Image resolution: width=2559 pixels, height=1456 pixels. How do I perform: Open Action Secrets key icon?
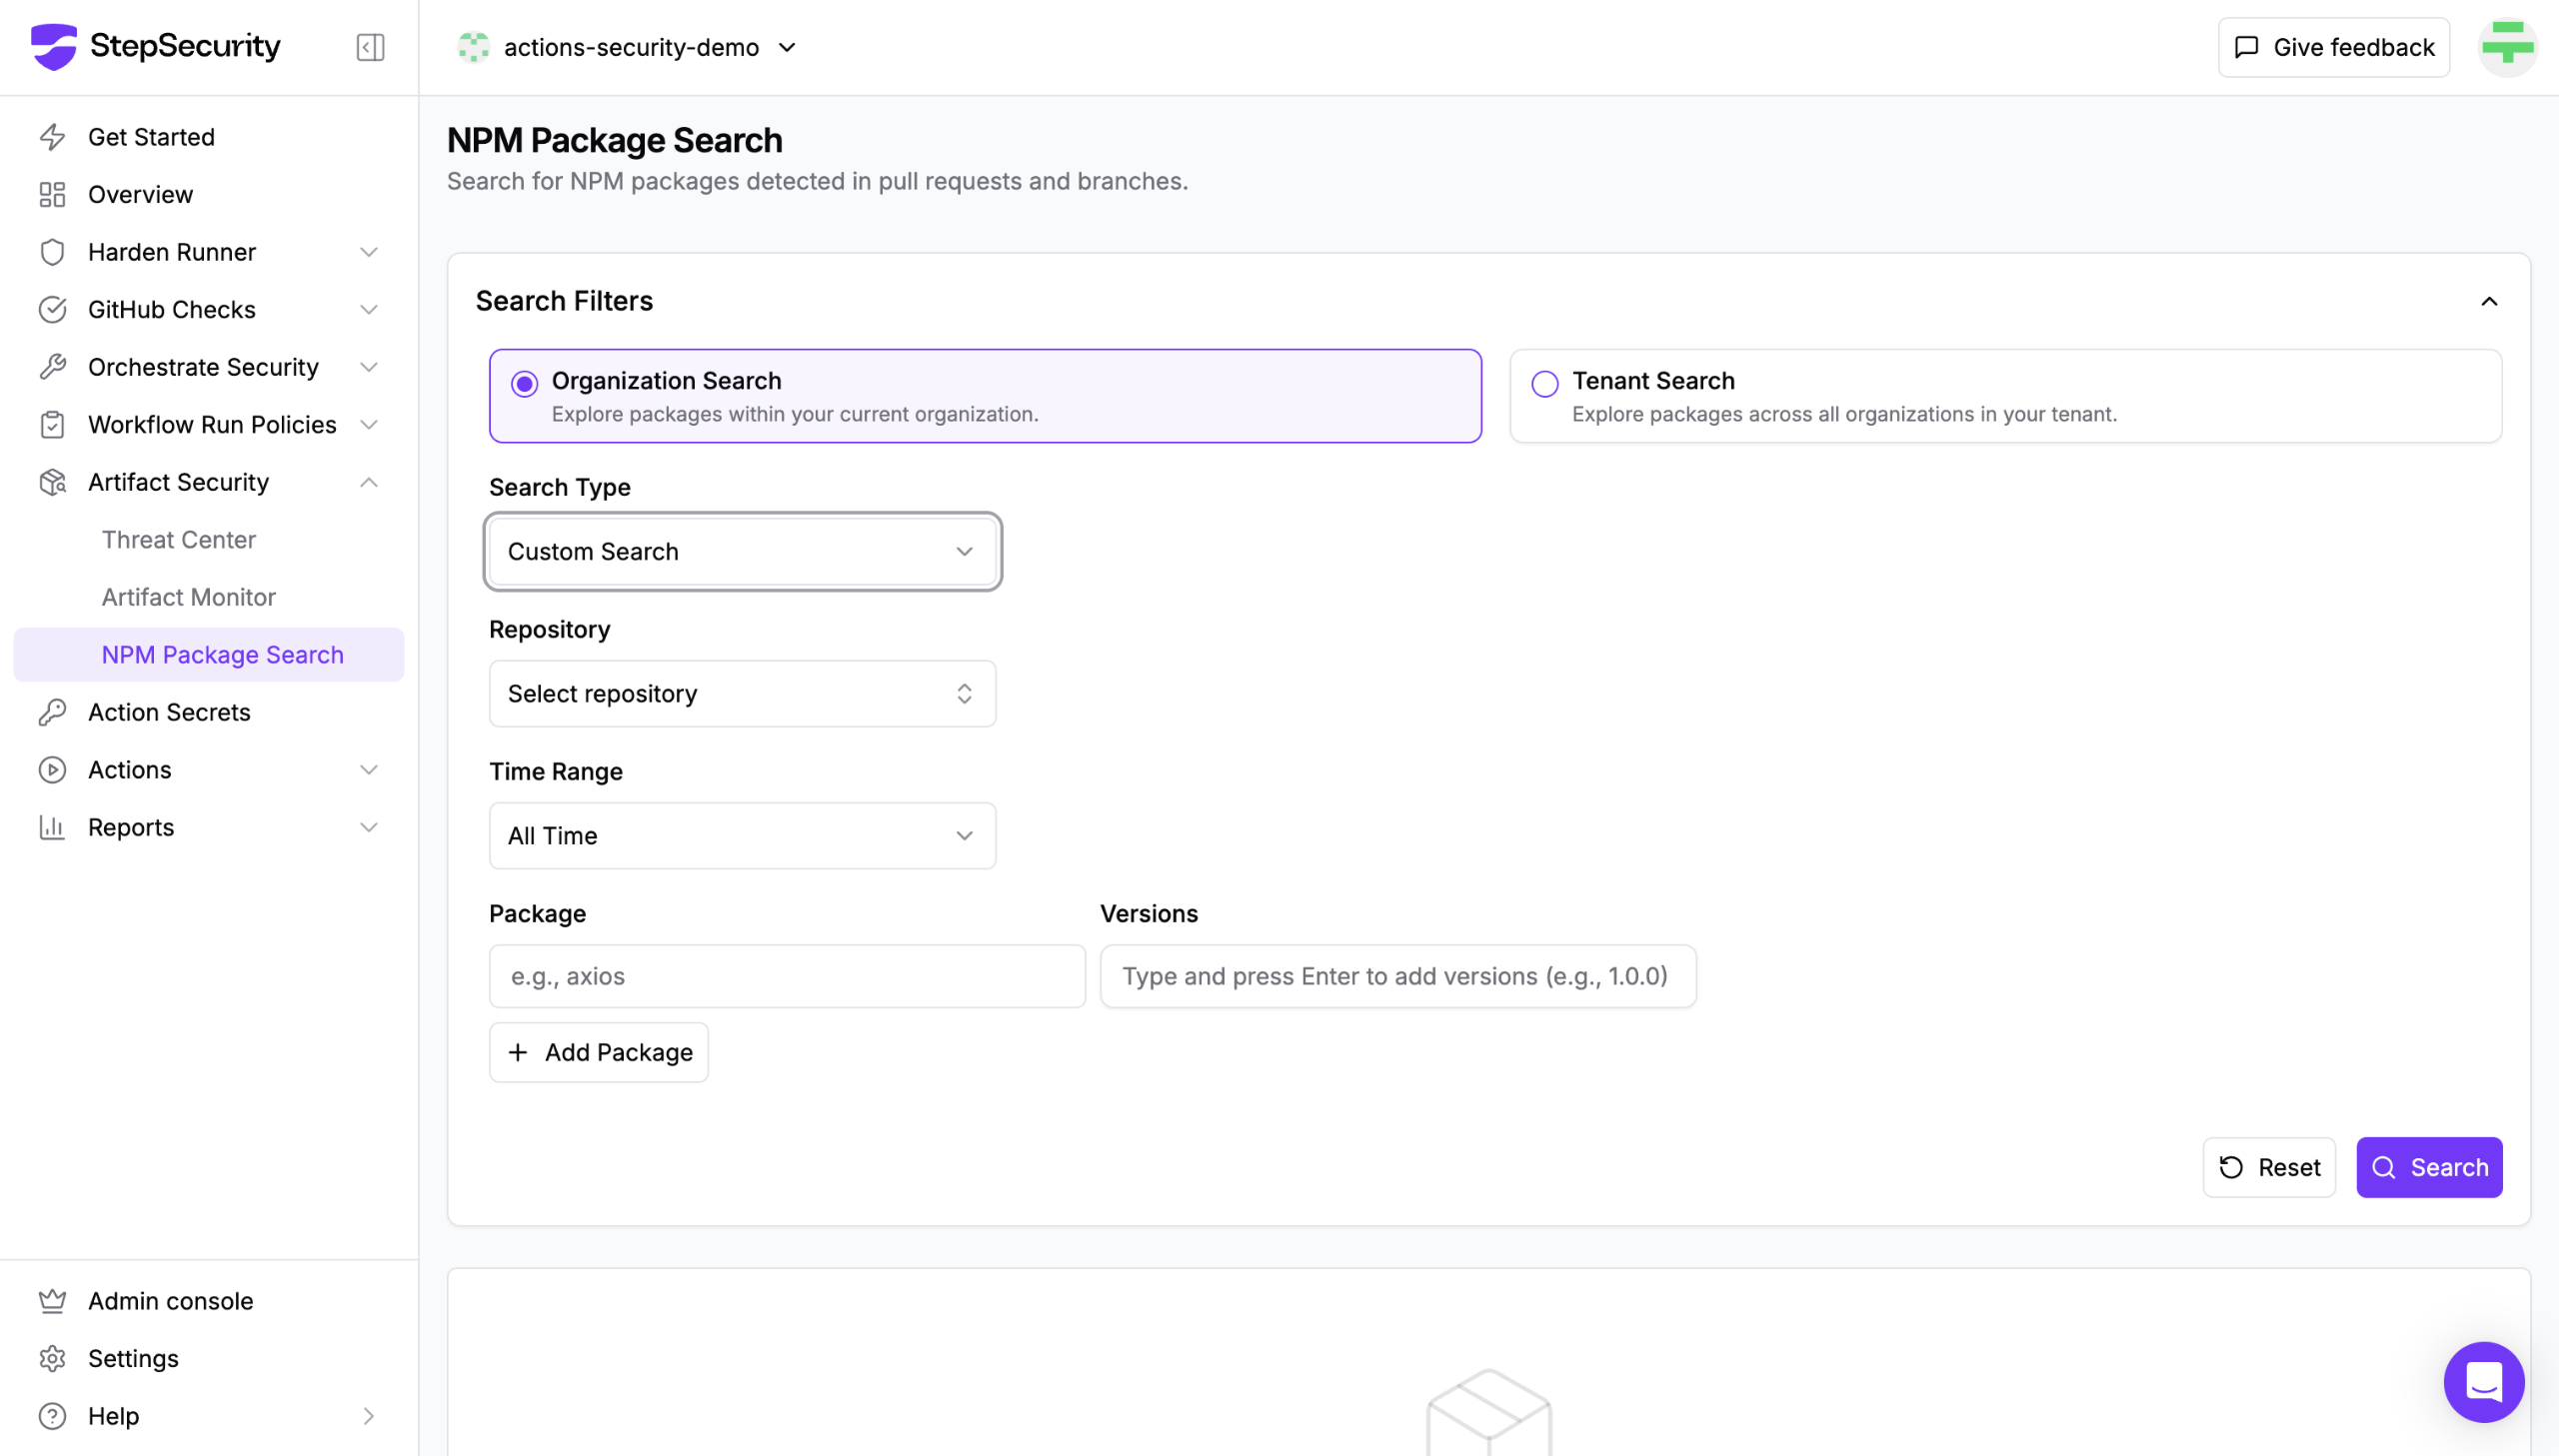[52, 712]
